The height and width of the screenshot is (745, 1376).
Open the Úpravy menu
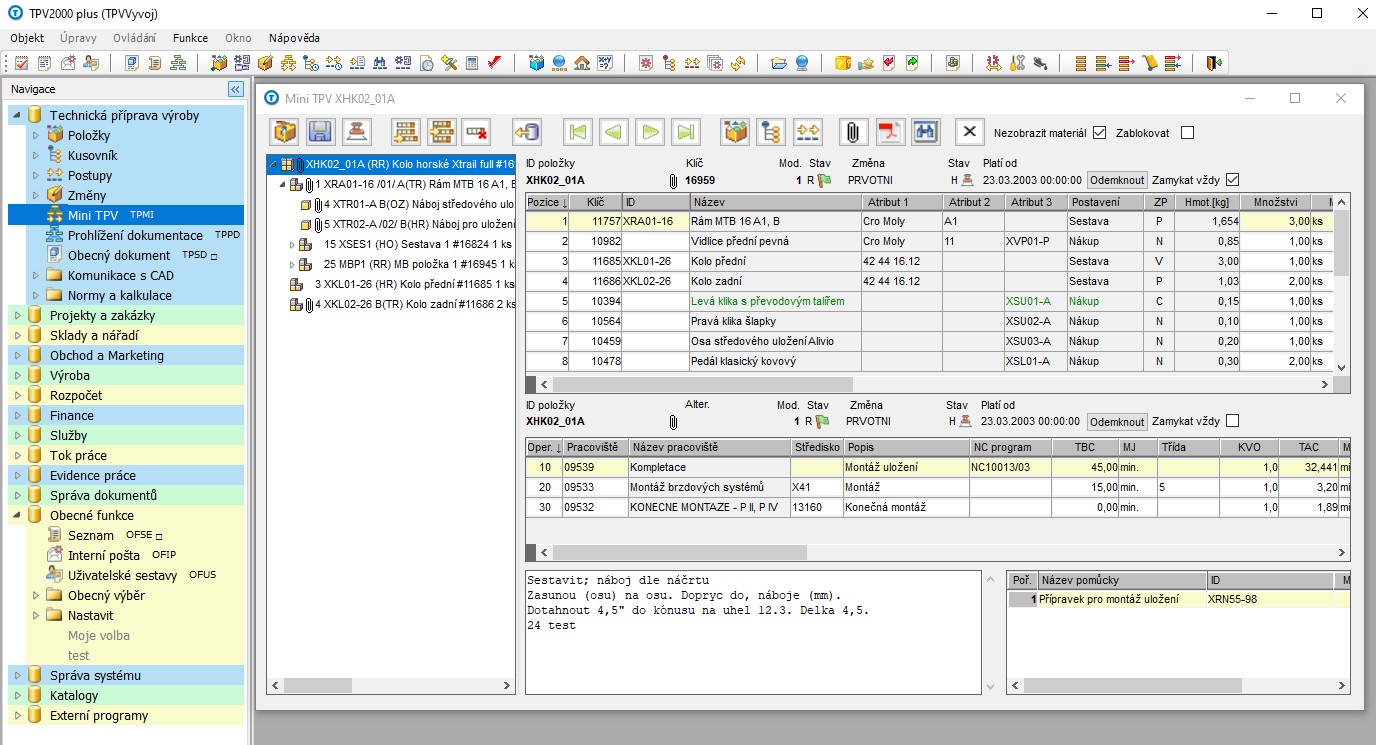coord(78,38)
